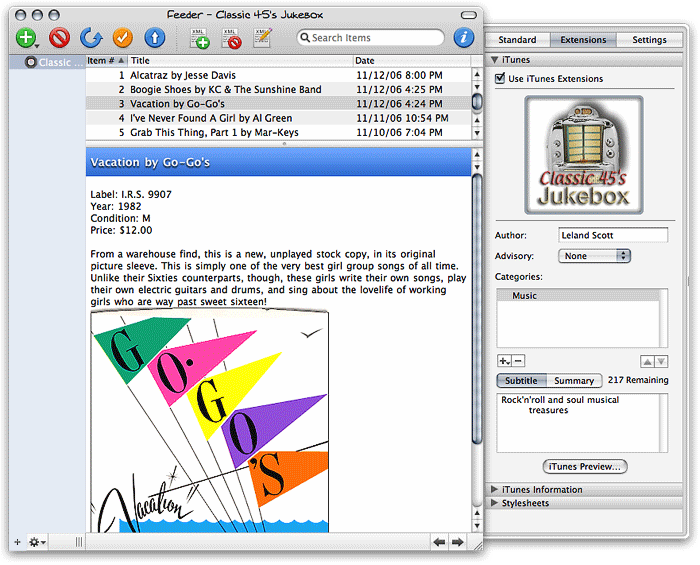The width and height of the screenshot is (700, 565).
Task: Click the plus icon at sidebar bottom
Action: pyautogui.click(x=17, y=542)
